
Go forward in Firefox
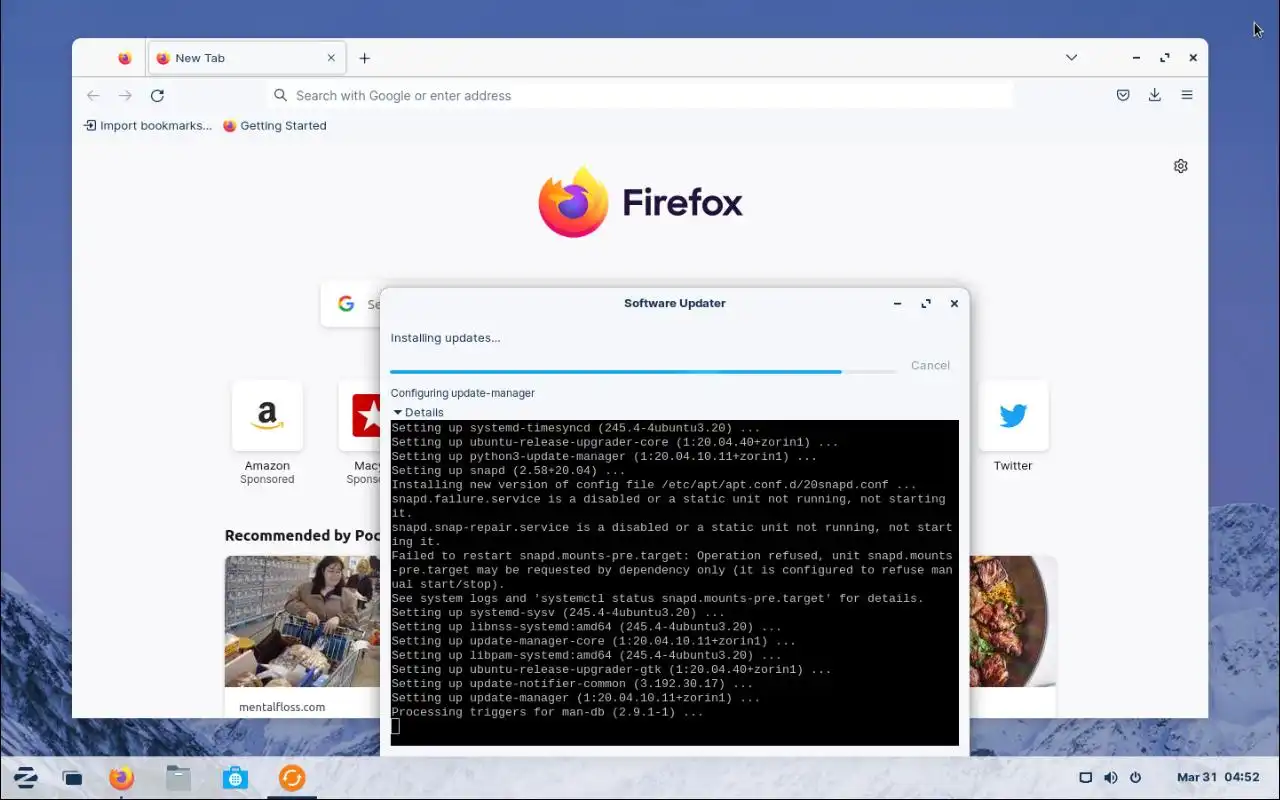click(x=125, y=95)
